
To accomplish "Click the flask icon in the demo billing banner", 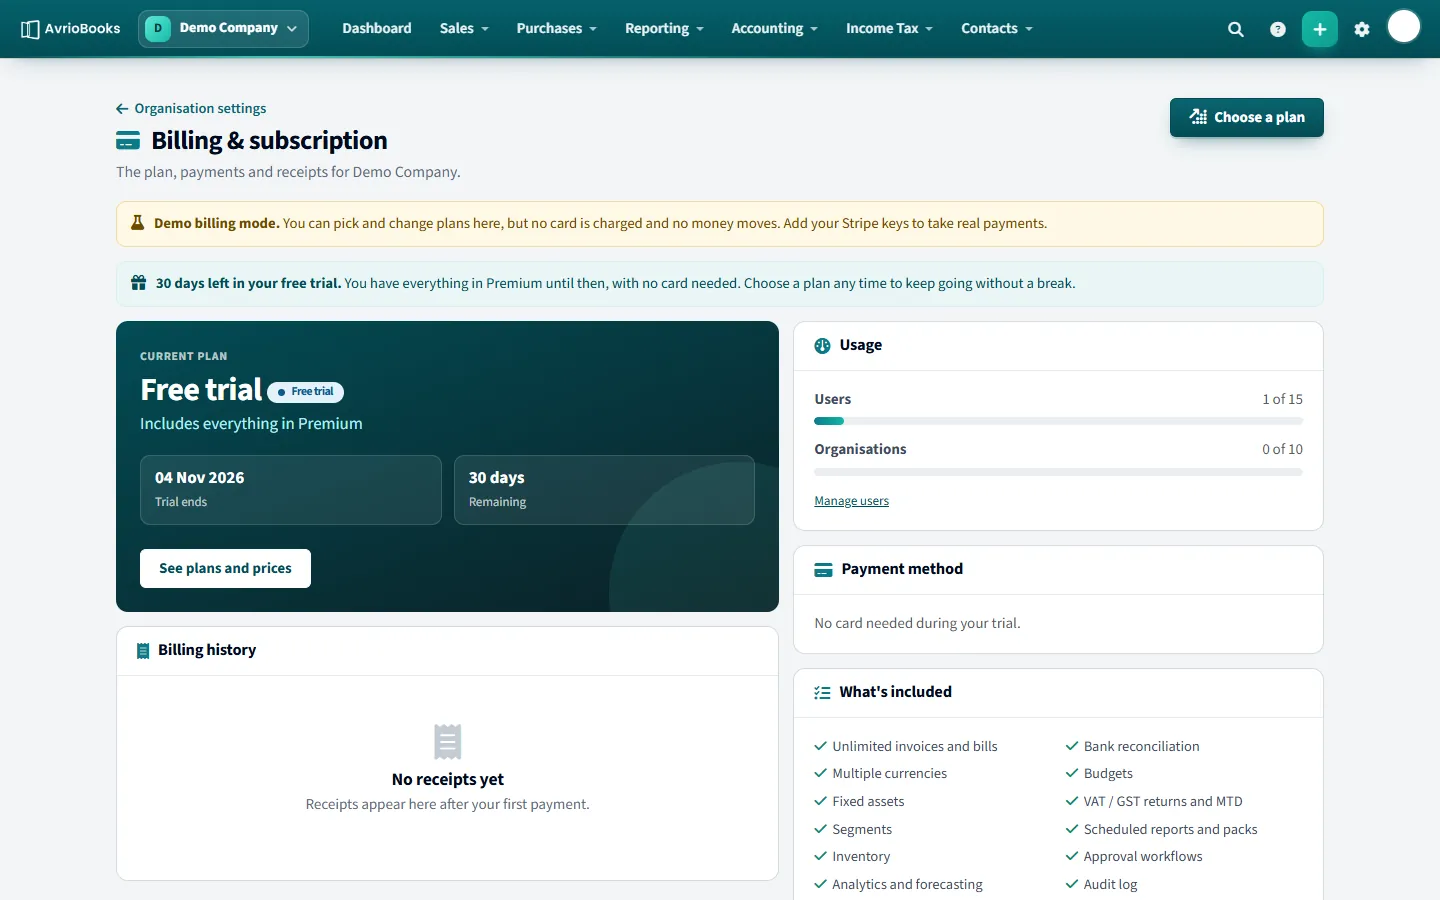I will (x=138, y=223).
